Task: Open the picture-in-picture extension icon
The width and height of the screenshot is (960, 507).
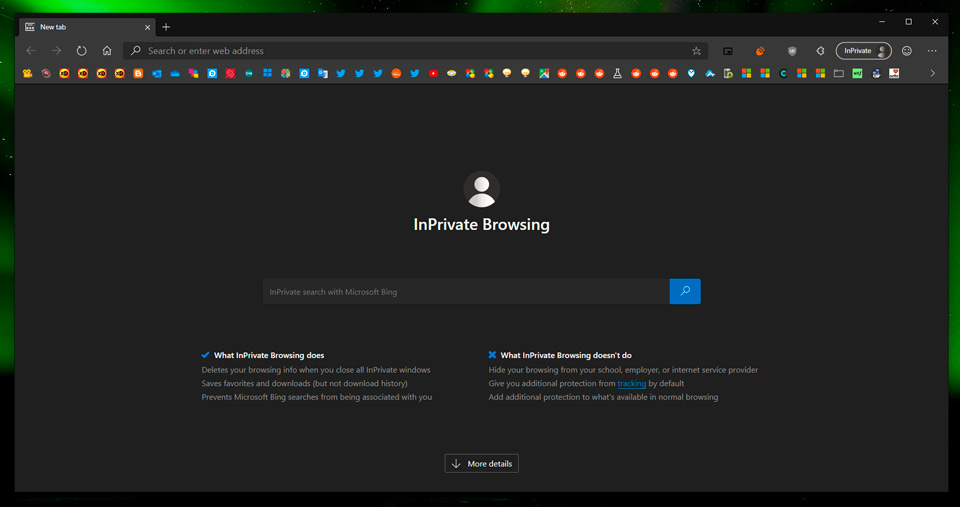Action: pyautogui.click(x=728, y=51)
